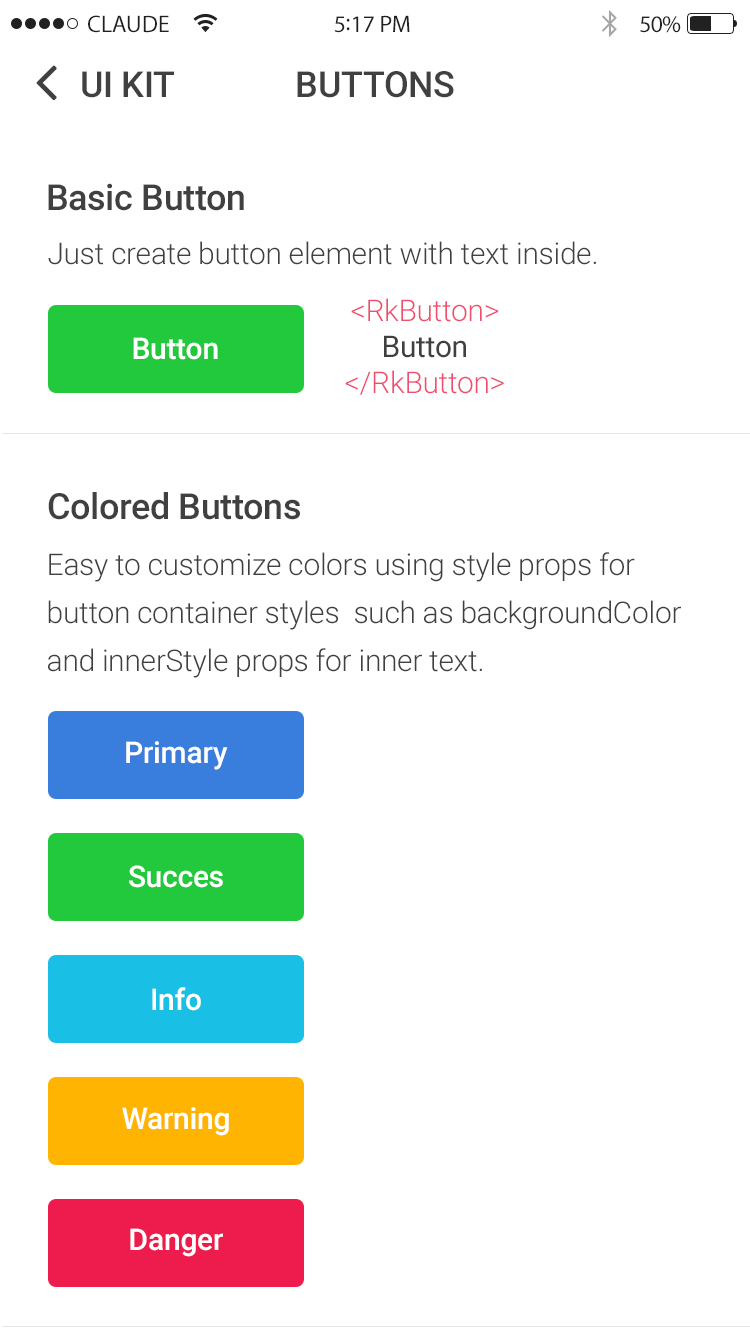This screenshot has width=750, height=1334.
Task: Tap the signal strength dots
Action: point(44,24)
